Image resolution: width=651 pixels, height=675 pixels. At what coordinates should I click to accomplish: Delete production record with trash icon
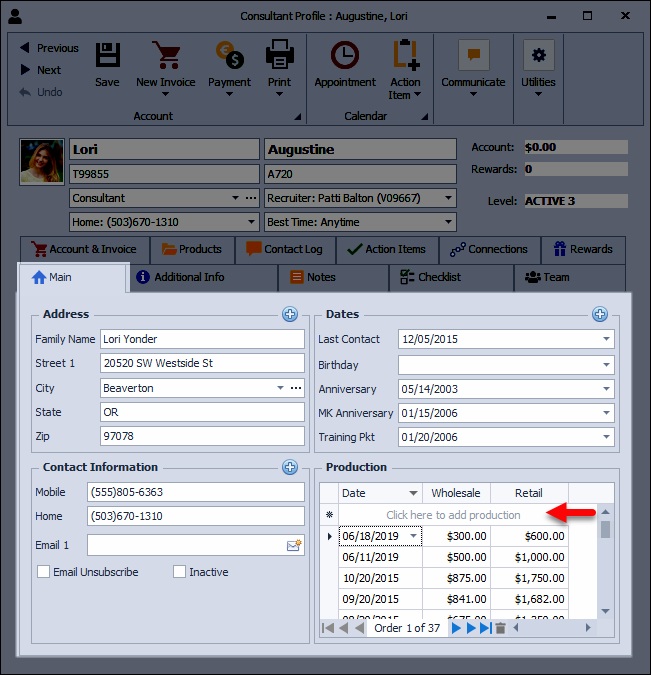click(500, 628)
